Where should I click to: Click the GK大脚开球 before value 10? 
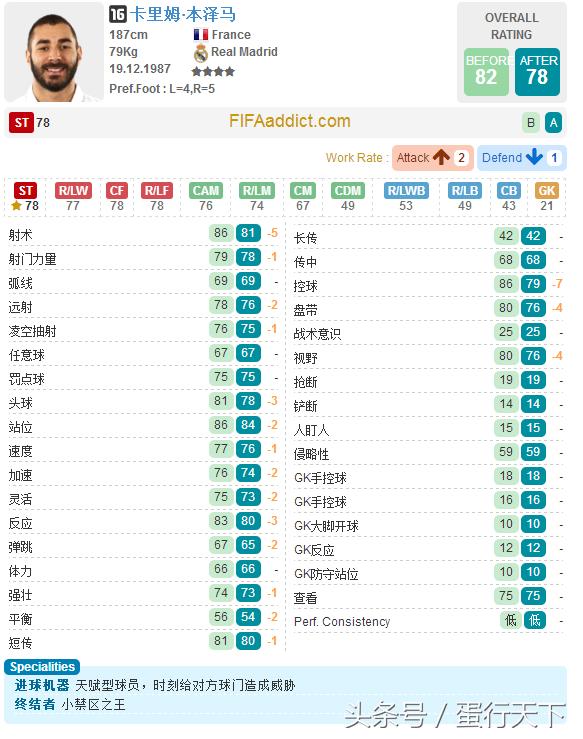tap(506, 524)
